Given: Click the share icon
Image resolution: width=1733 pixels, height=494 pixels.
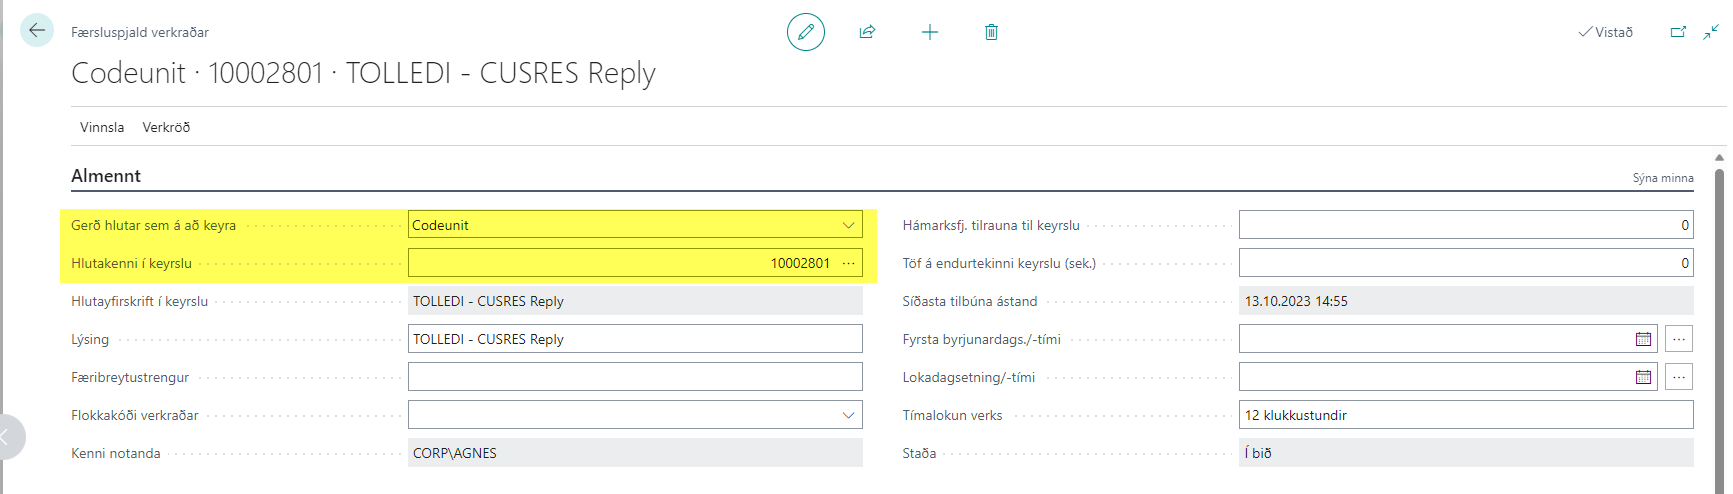Looking at the screenshot, I should coord(867,32).
